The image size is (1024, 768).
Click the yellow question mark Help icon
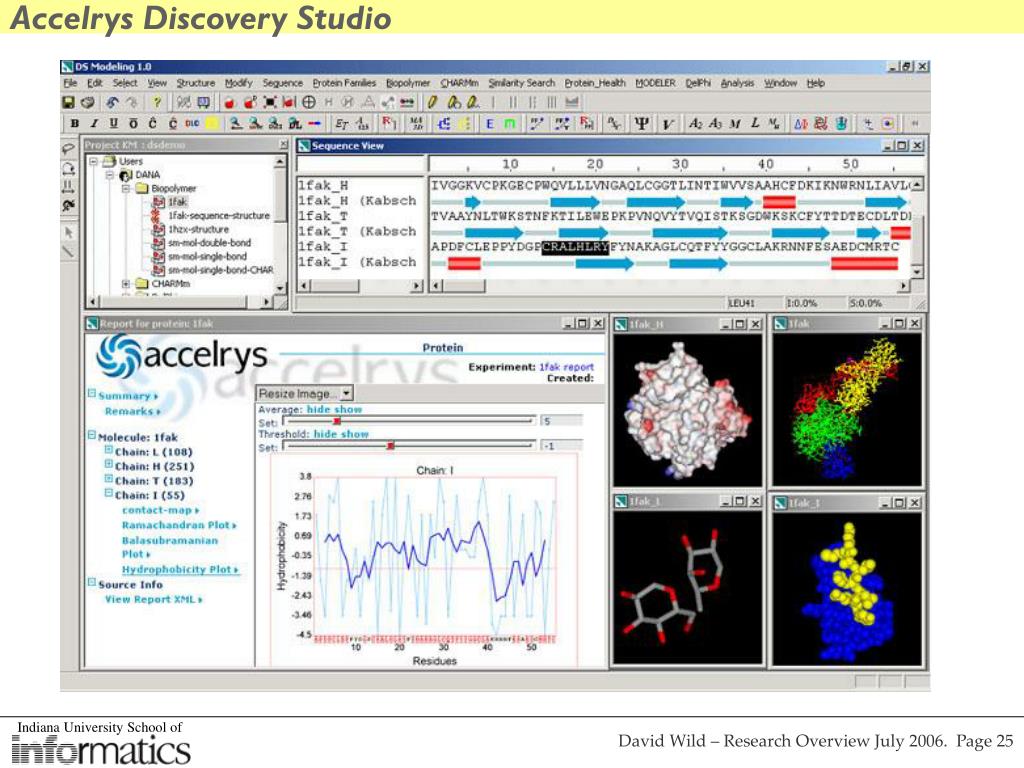pyautogui.click(x=157, y=103)
